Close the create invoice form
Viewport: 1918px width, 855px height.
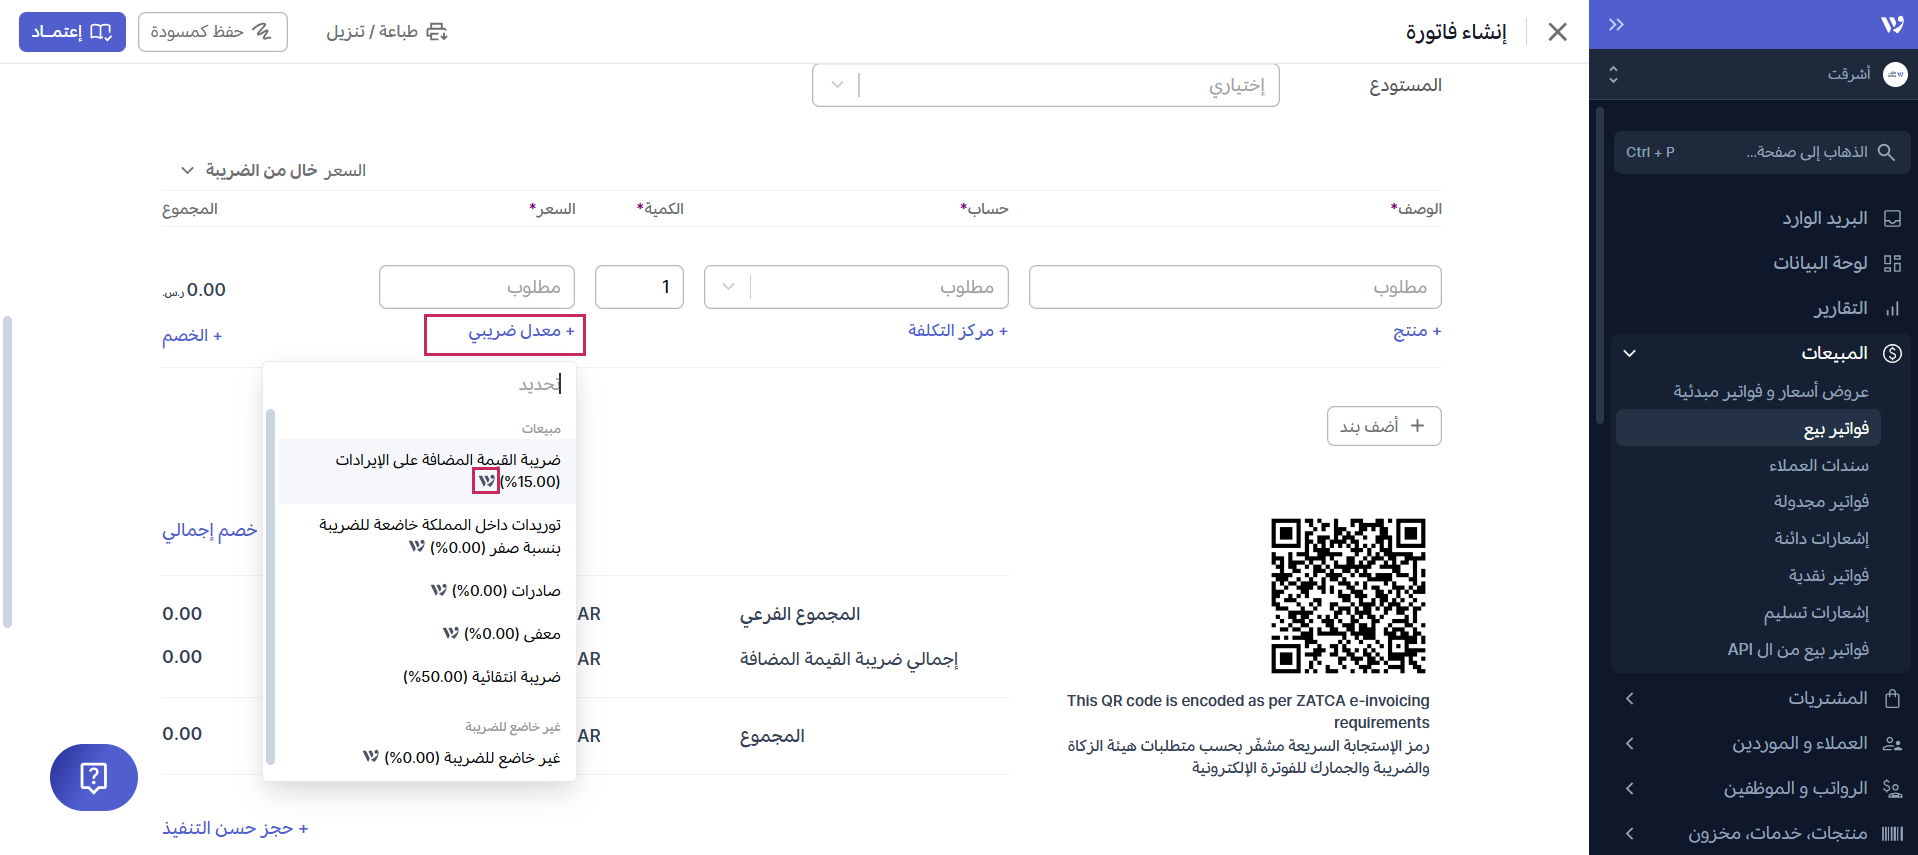[x=1557, y=32]
